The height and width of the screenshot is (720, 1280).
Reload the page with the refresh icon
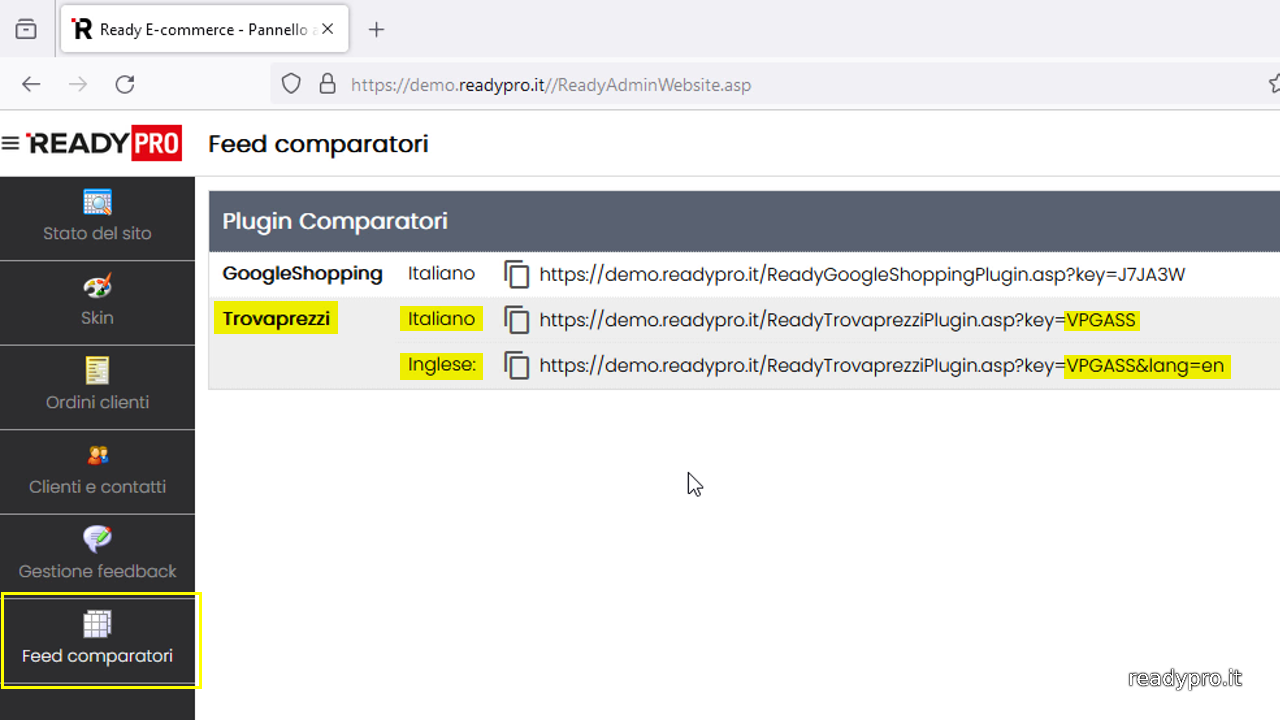tap(125, 84)
